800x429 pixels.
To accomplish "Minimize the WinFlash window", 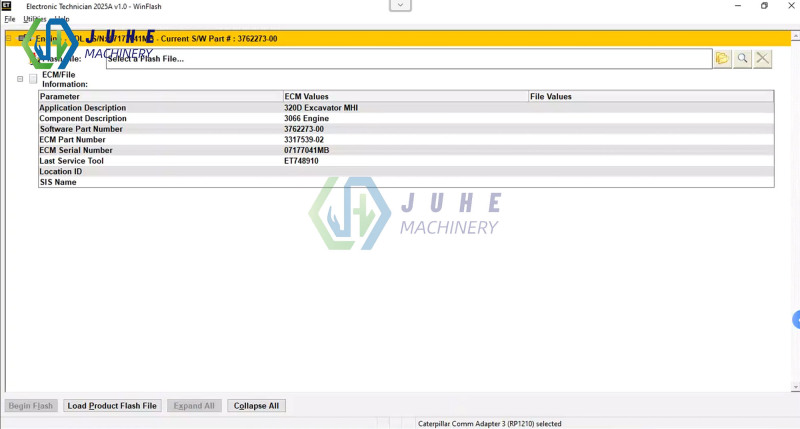I will point(738,6).
